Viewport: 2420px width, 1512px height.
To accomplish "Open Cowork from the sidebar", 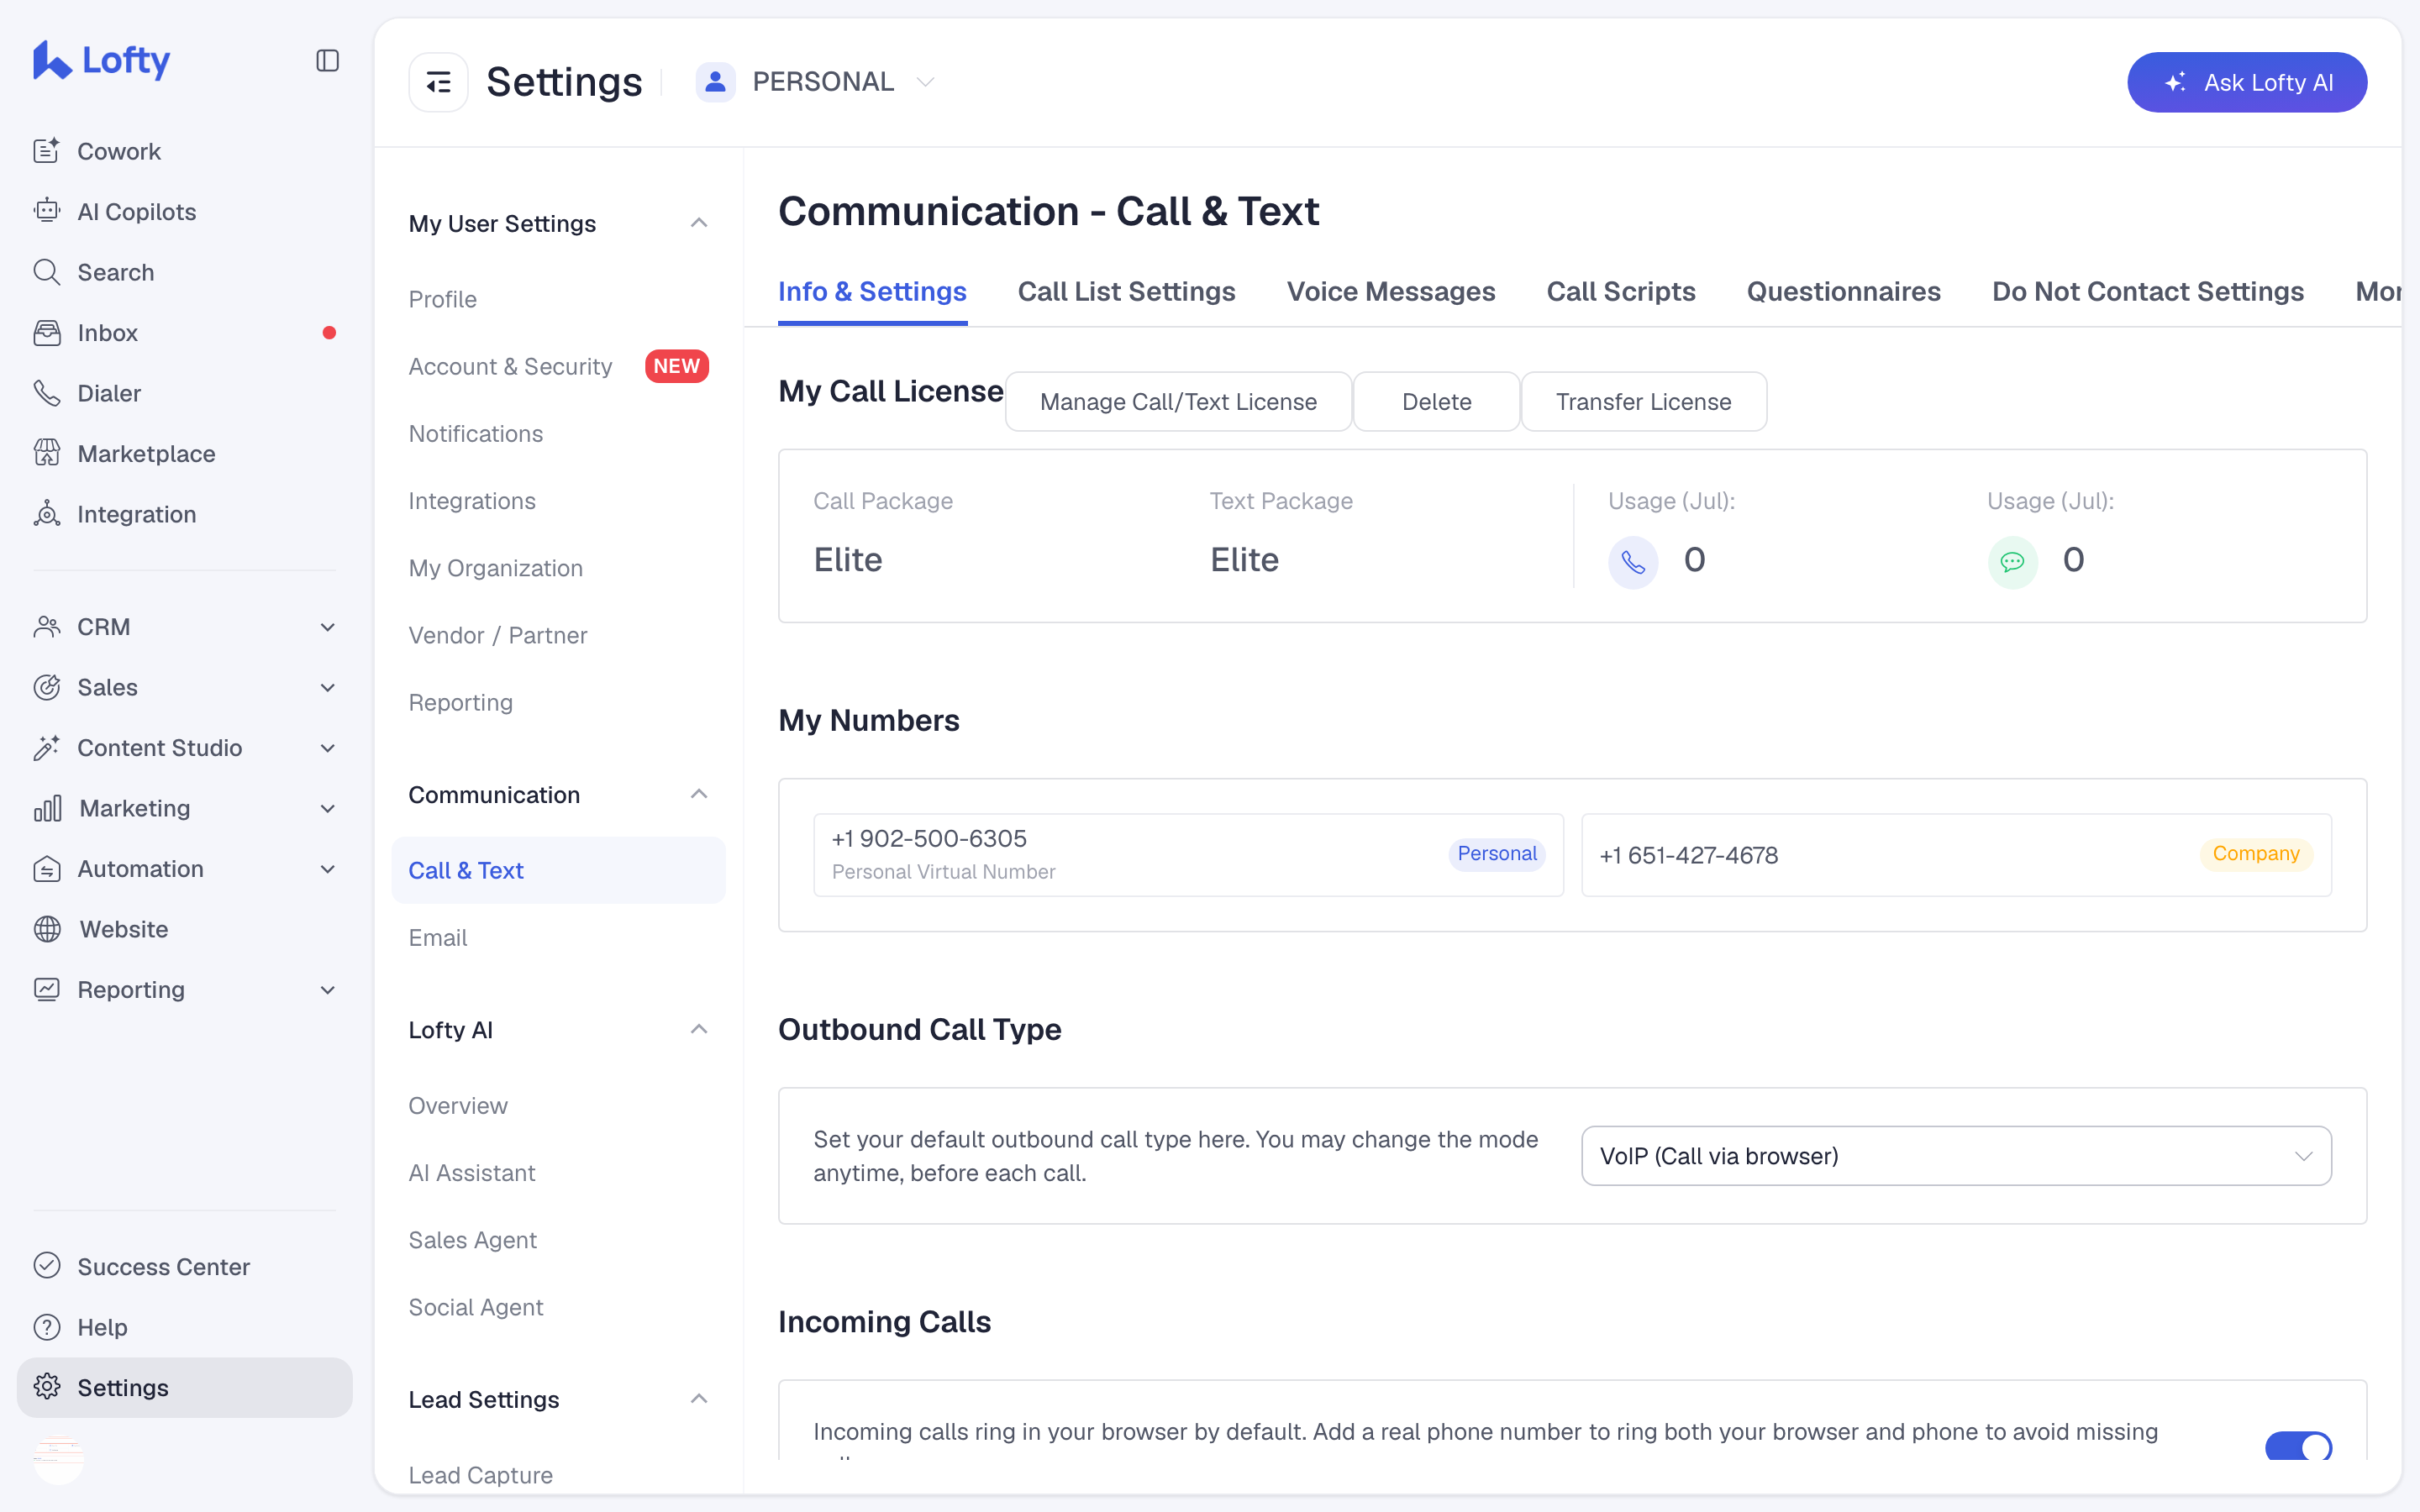I will click(119, 151).
